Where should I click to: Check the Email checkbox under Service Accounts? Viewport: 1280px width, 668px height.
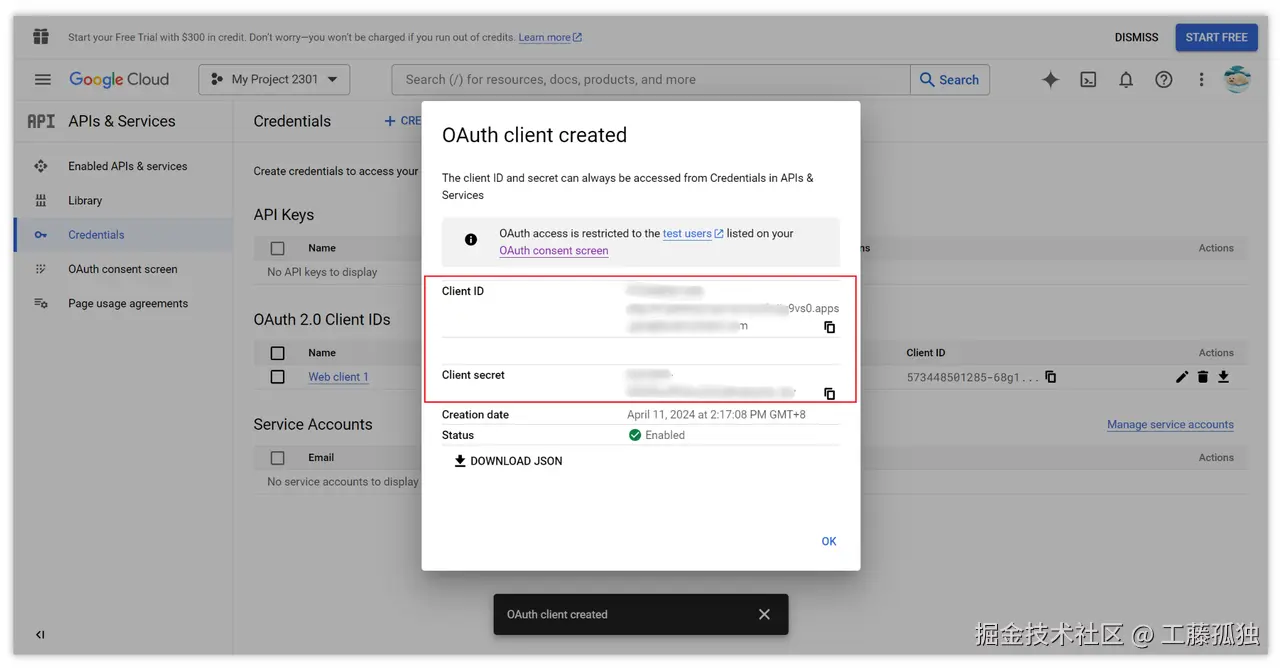[x=277, y=457]
